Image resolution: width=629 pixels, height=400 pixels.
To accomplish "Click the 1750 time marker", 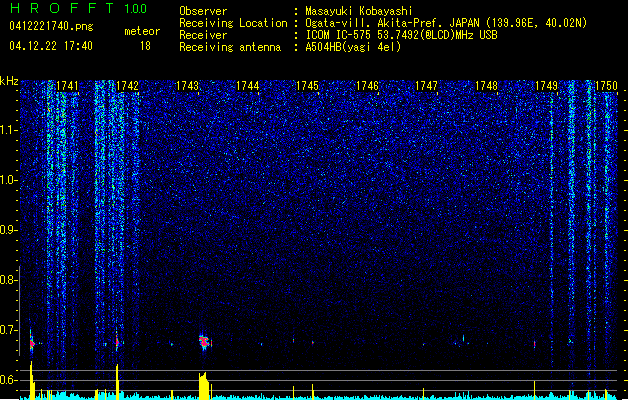I will (606, 86).
